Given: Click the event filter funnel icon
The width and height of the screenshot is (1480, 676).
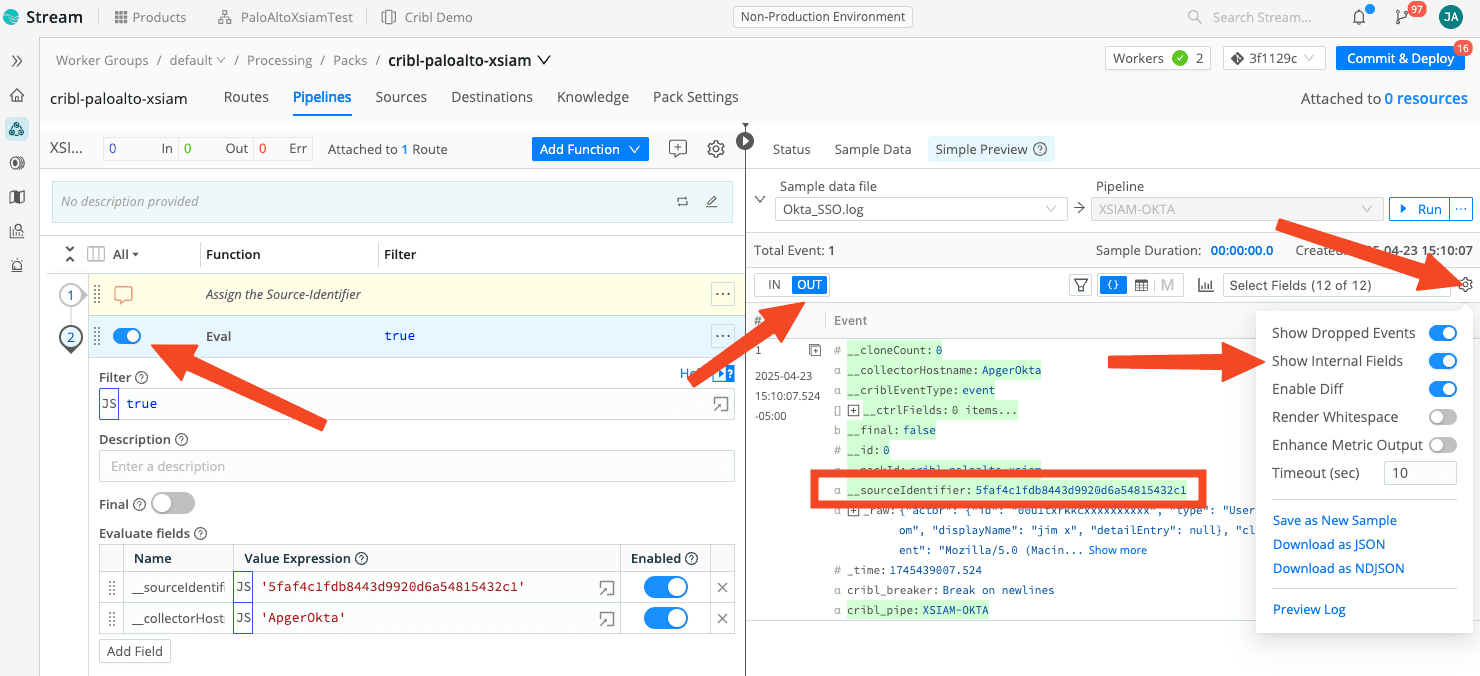Looking at the screenshot, I should pyautogui.click(x=1080, y=285).
